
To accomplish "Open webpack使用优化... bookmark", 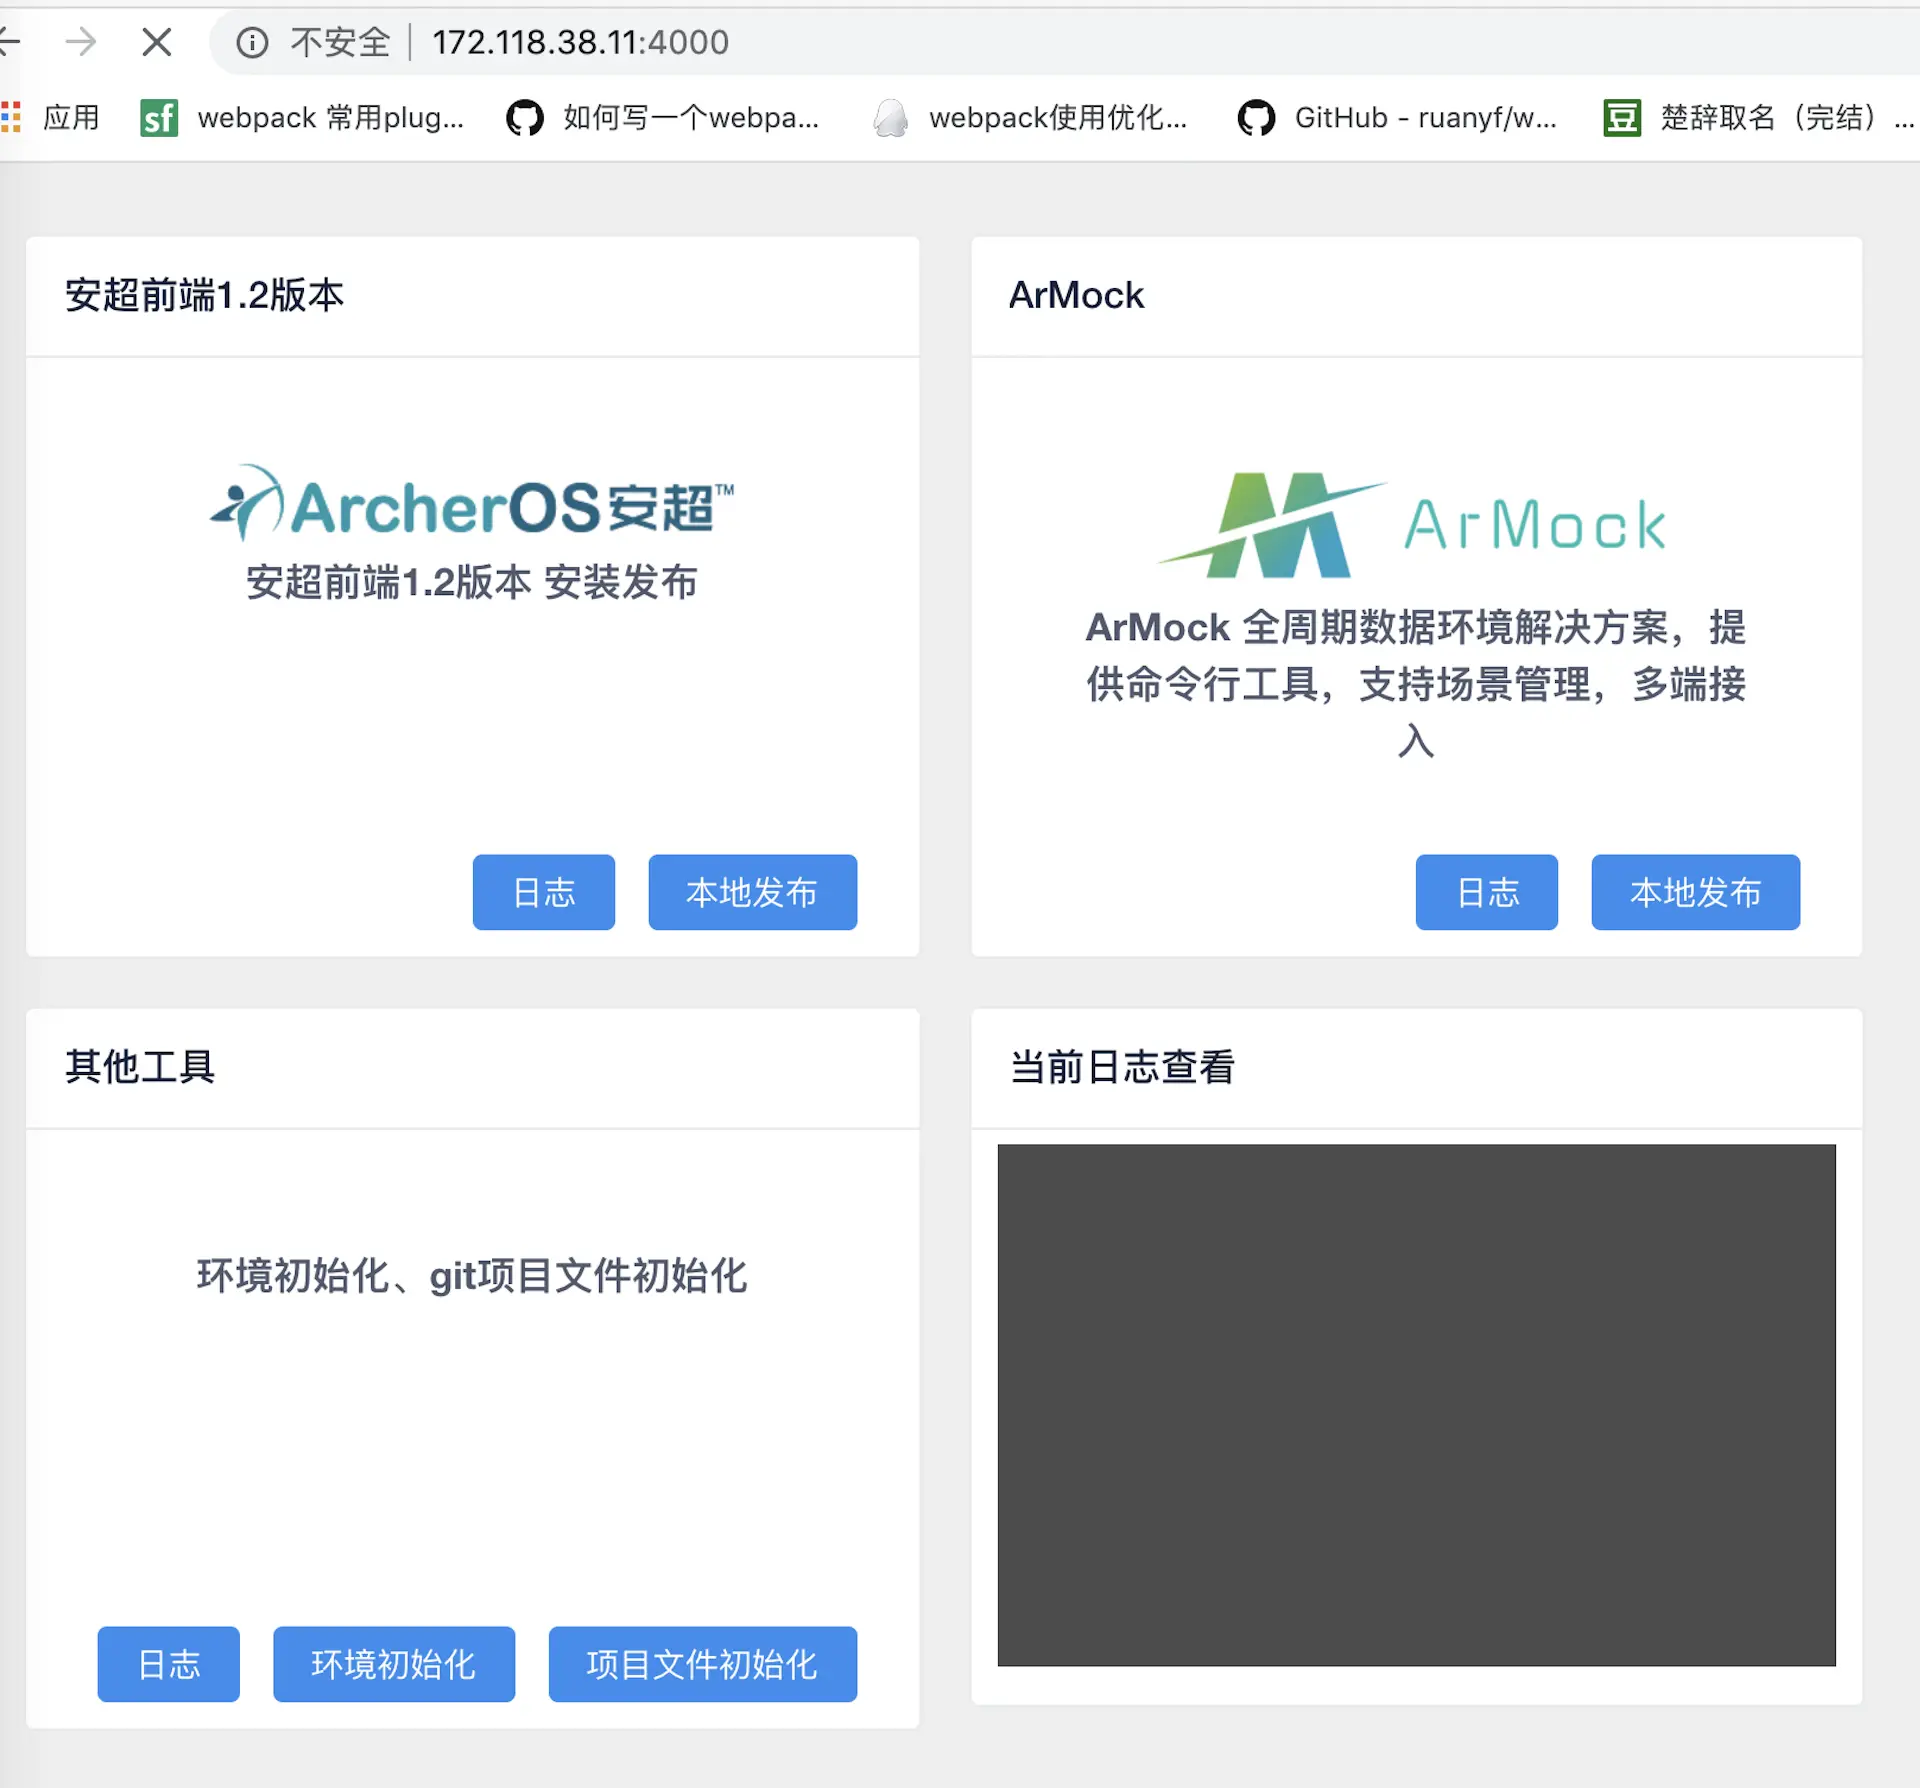I will [x=1030, y=118].
